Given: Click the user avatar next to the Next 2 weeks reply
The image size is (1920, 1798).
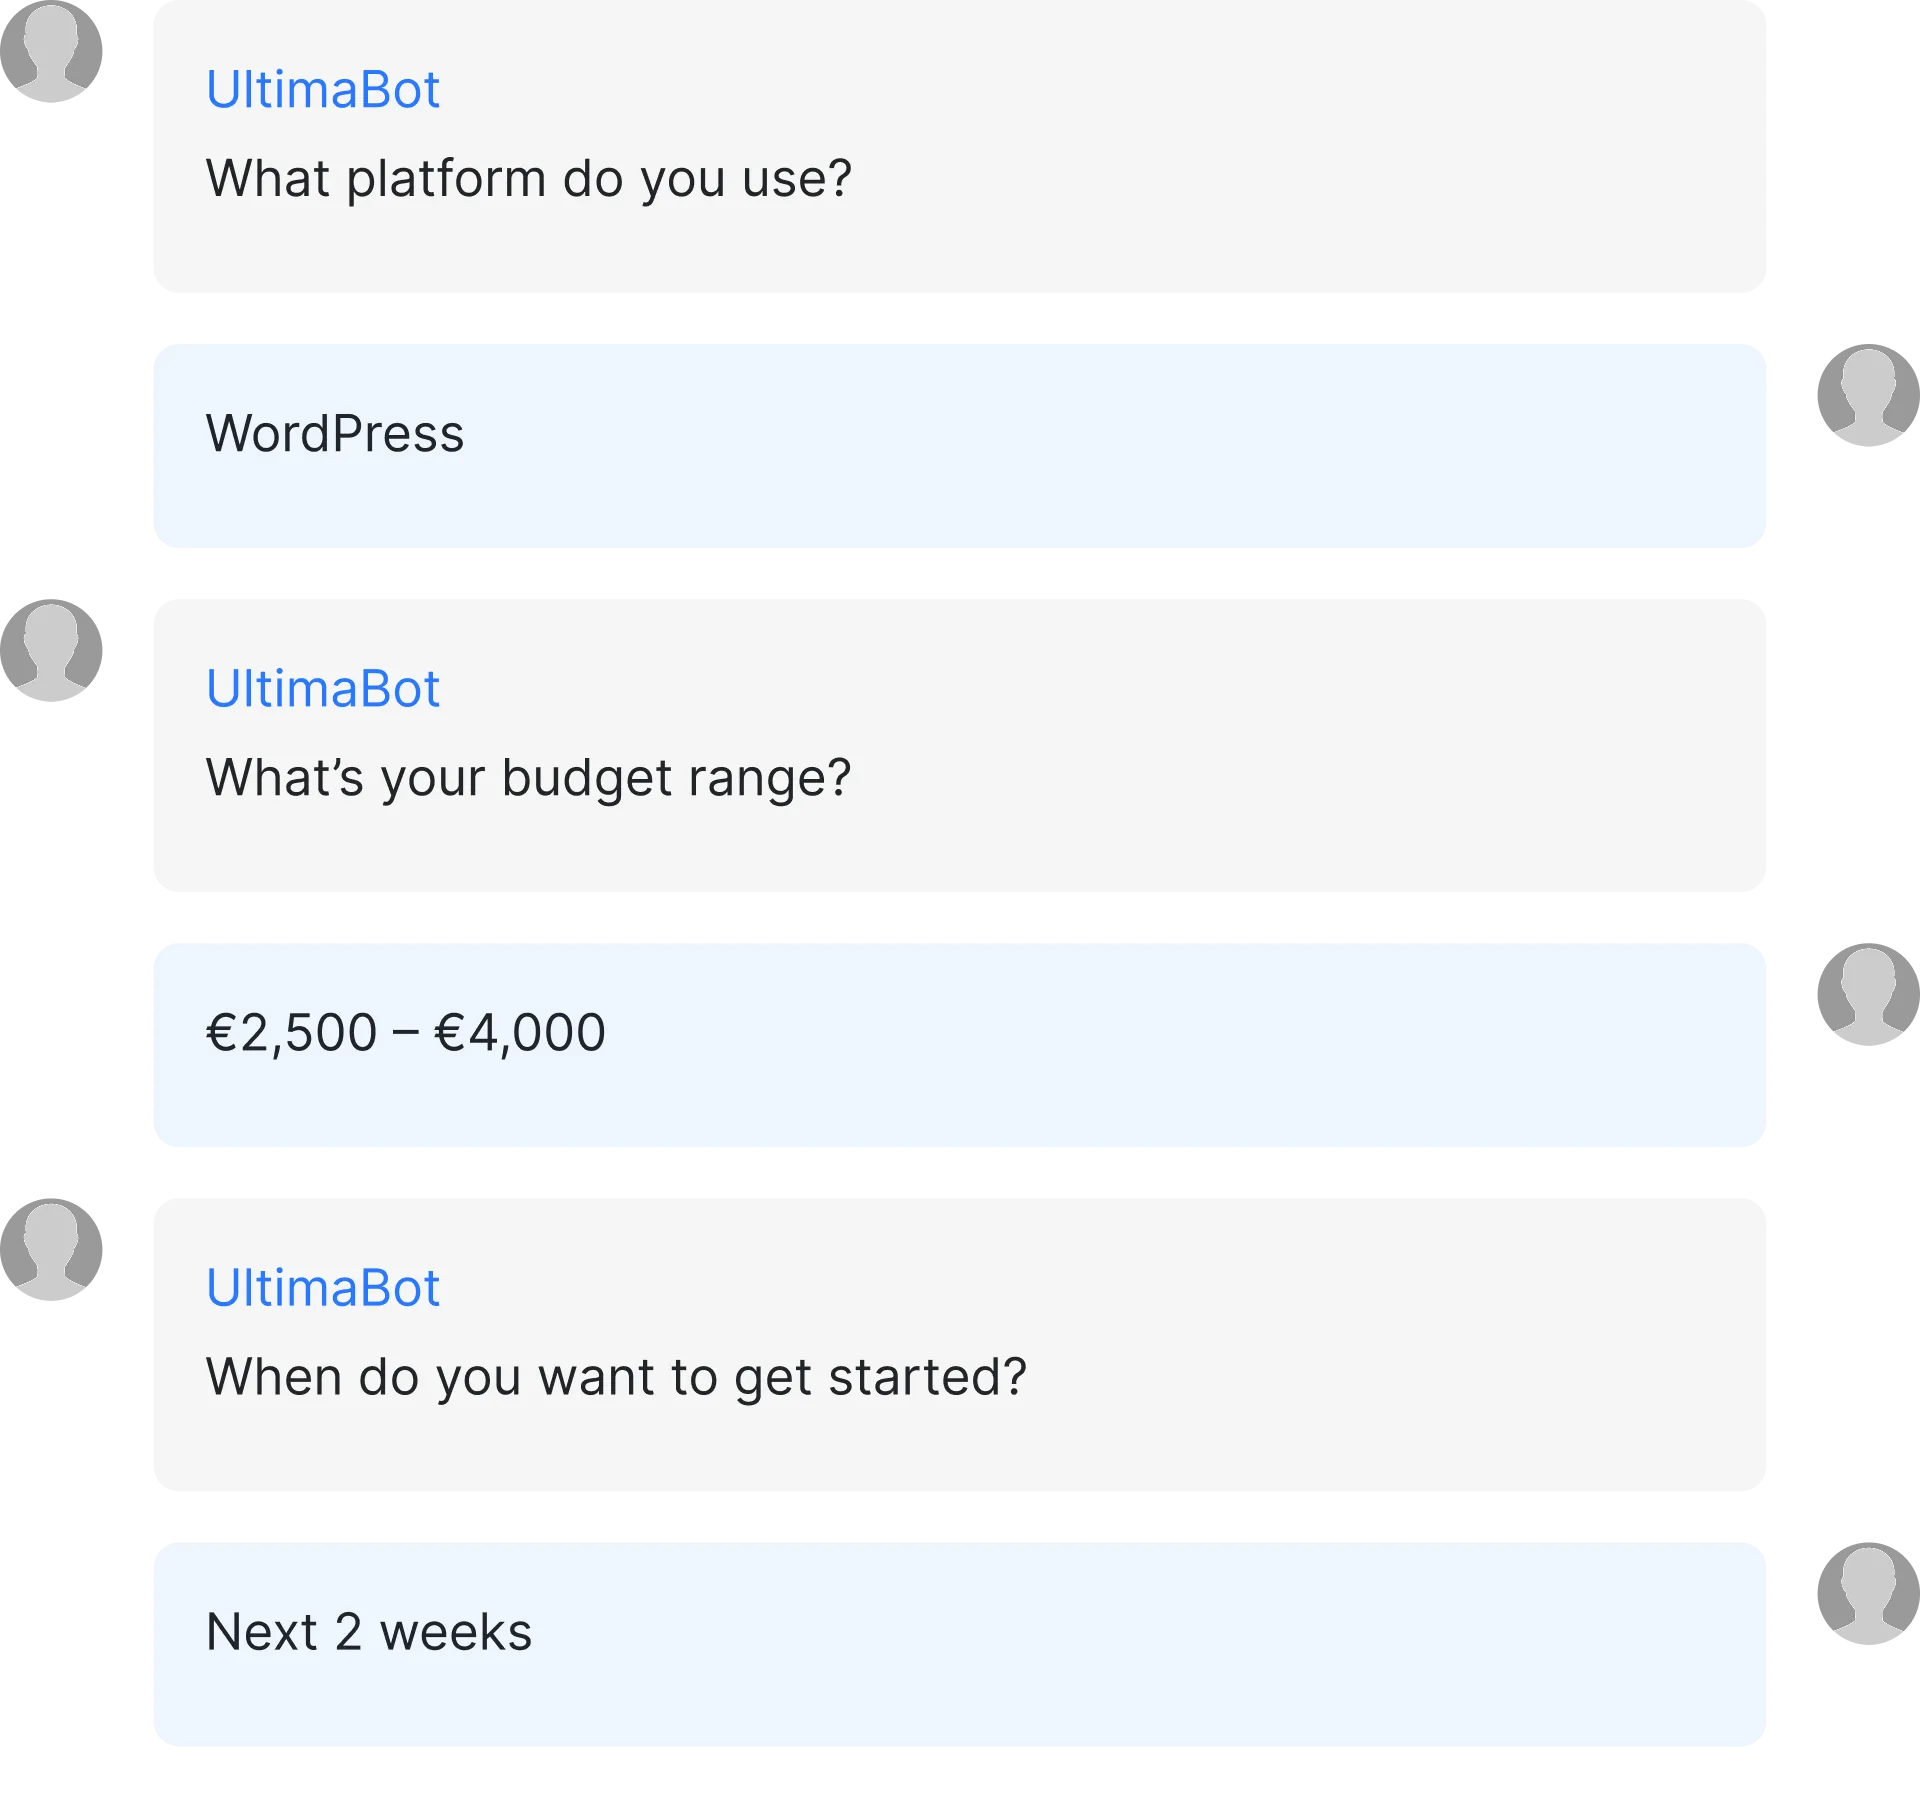Looking at the screenshot, I should pos(1866,1592).
